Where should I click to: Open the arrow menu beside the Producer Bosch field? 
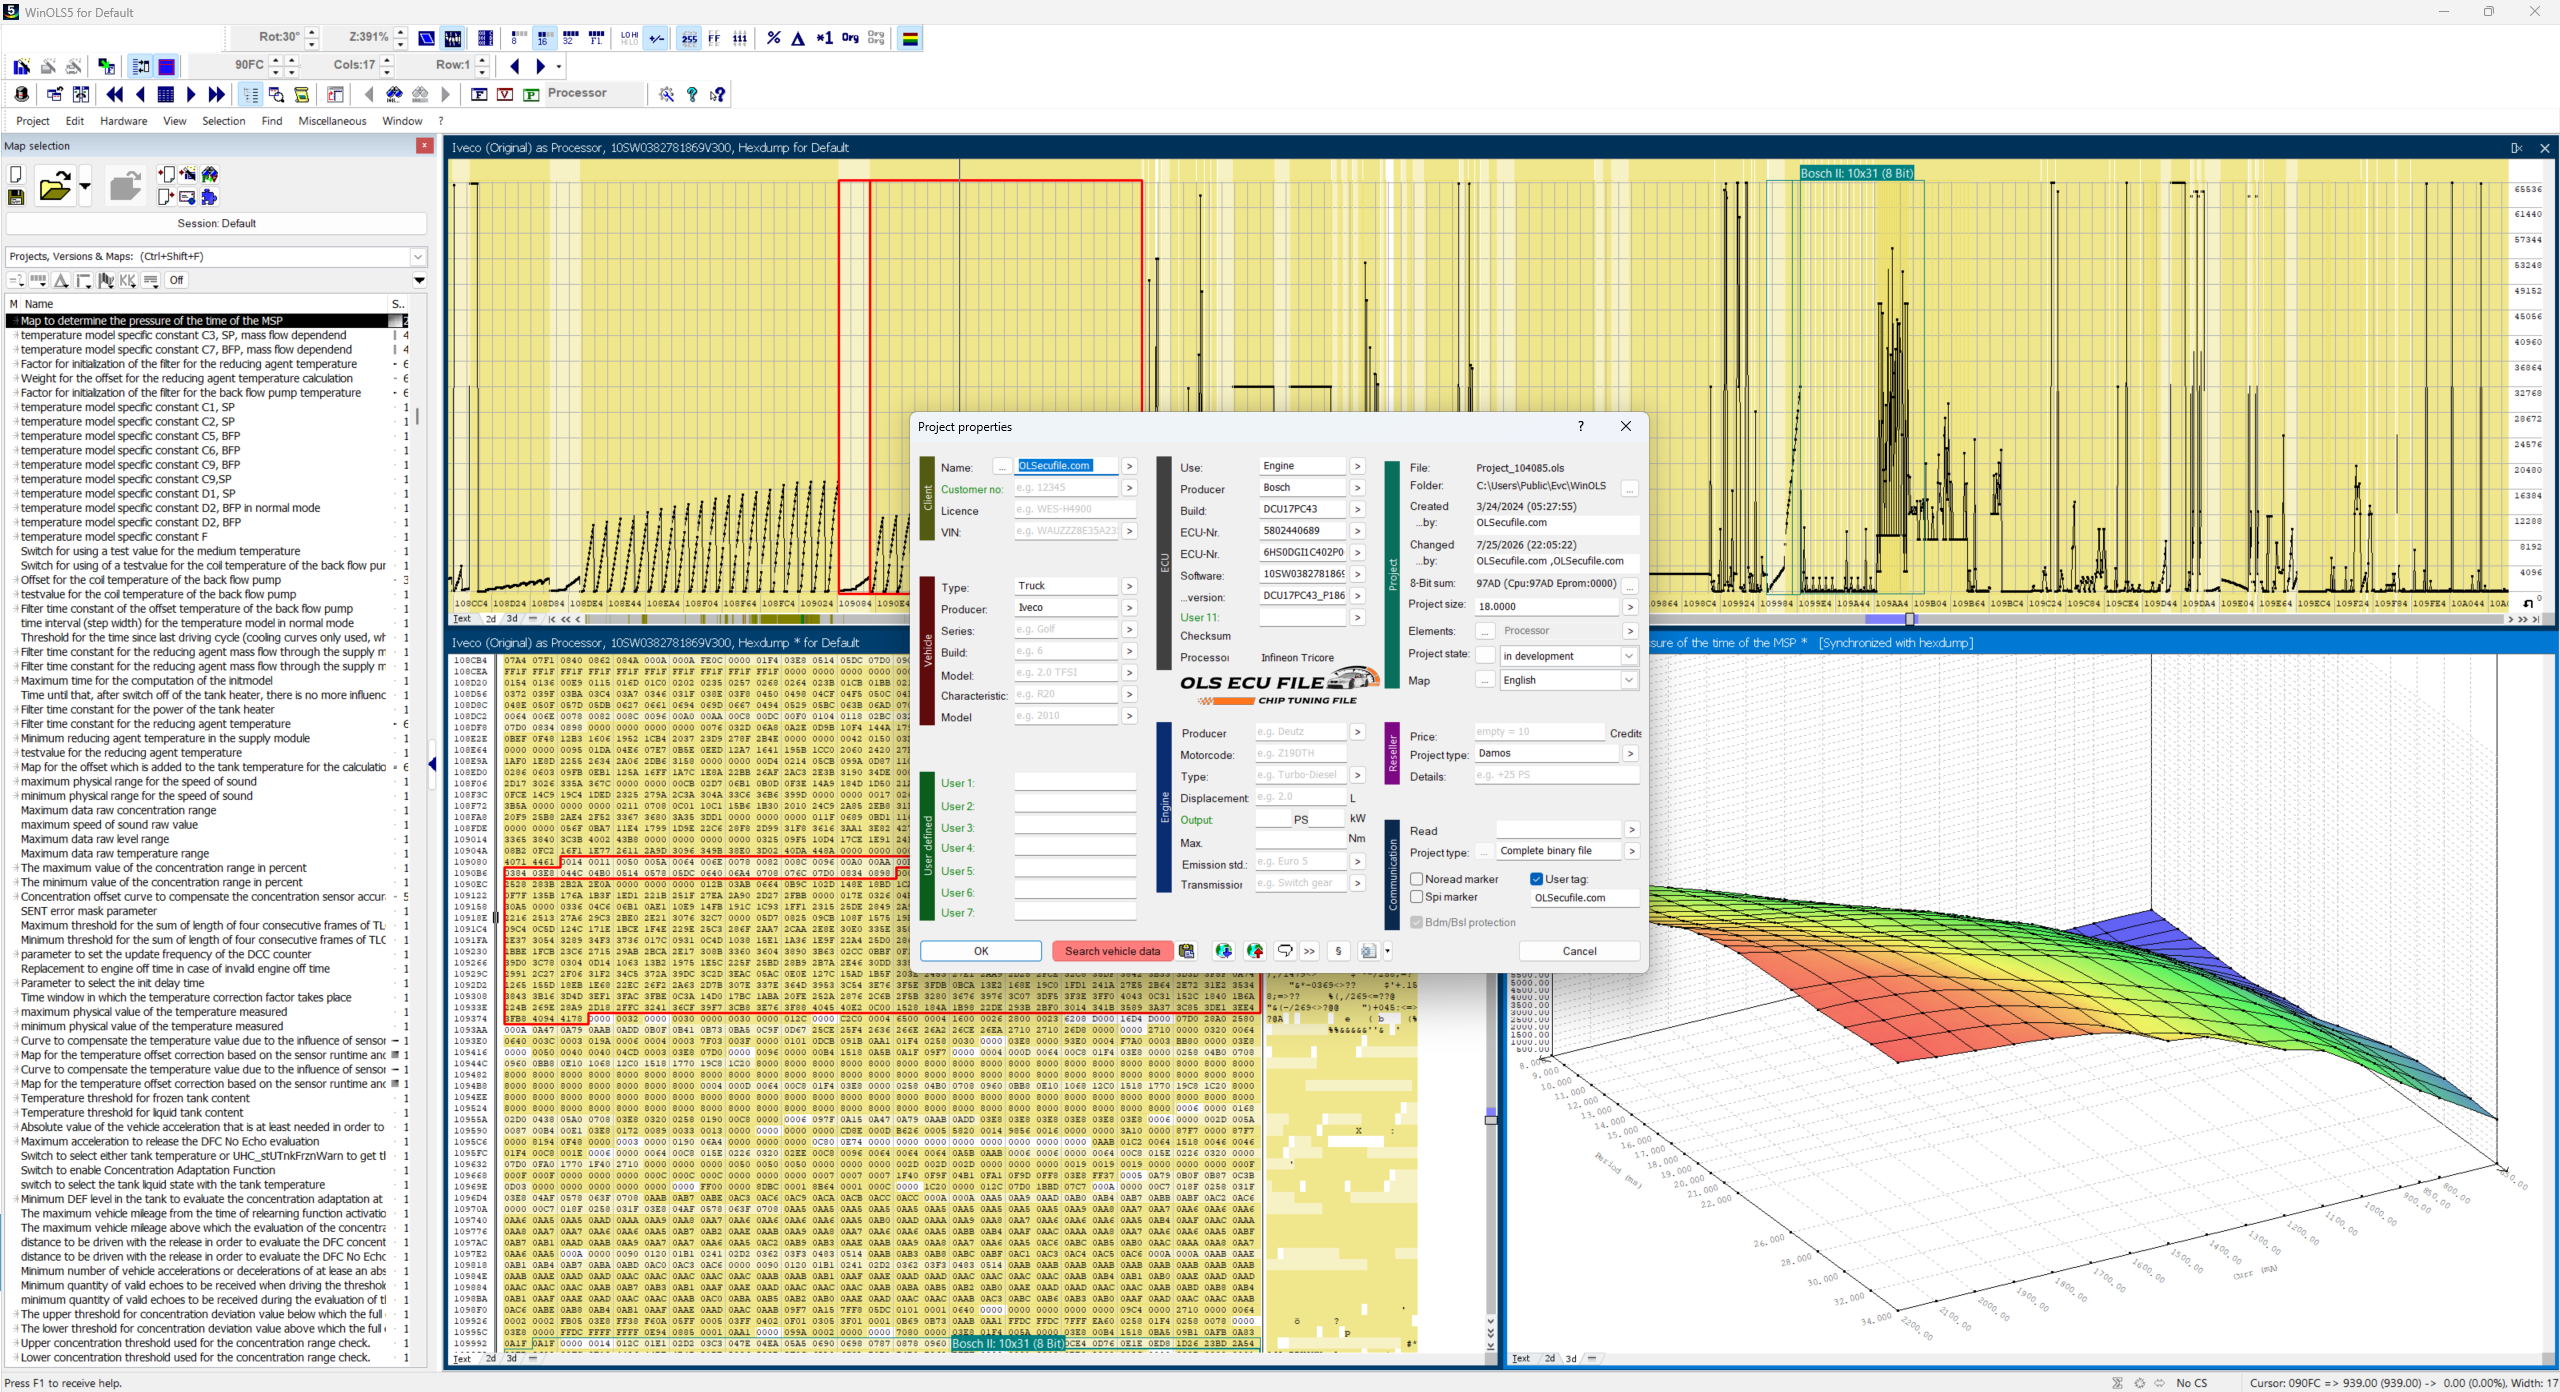1357,487
